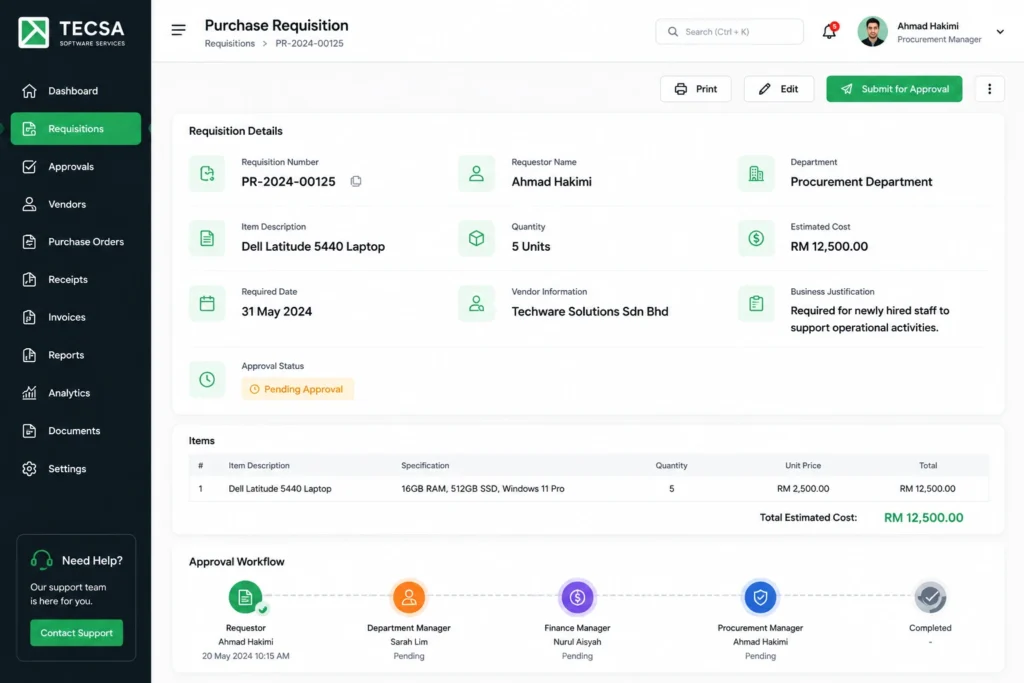The height and width of the screenshot is (683, 1024).
Task: Click the Estimated Cost dollar icon
Action: [x=756, y=238]
